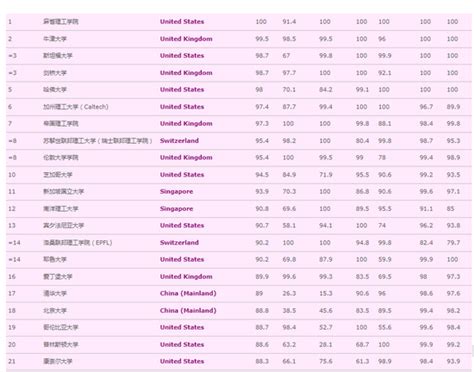Viewport: 474px width, 372px height.
Task: Open Singapore link in rank 11 row
Action: point(176,192)
